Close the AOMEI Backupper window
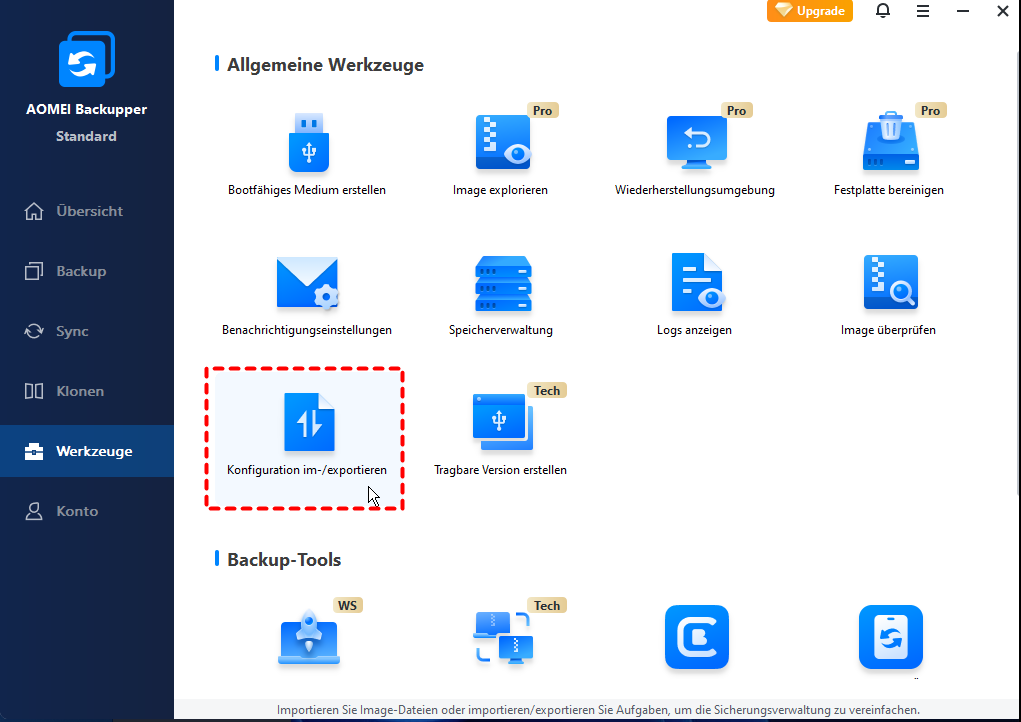This screenshot has height=722, width=1021. click(x=1003, y=11)
